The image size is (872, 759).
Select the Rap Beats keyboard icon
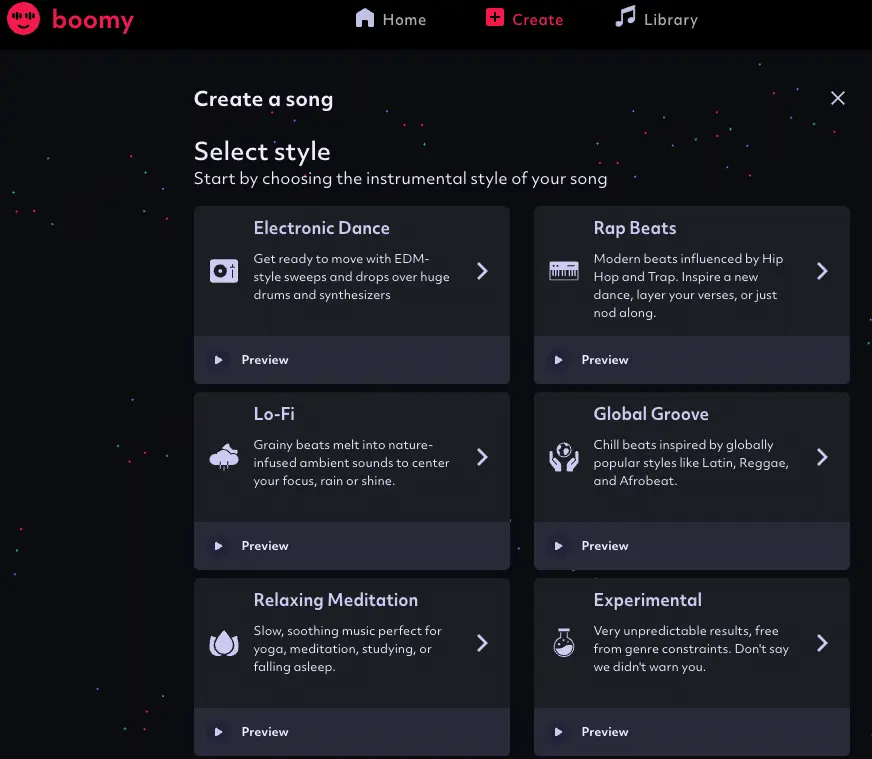pos(564,271)
